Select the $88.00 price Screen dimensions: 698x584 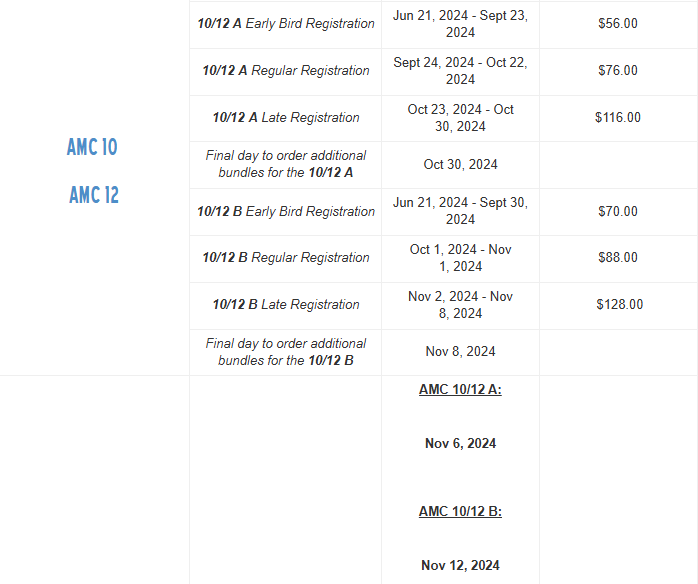tap(617, 258)
